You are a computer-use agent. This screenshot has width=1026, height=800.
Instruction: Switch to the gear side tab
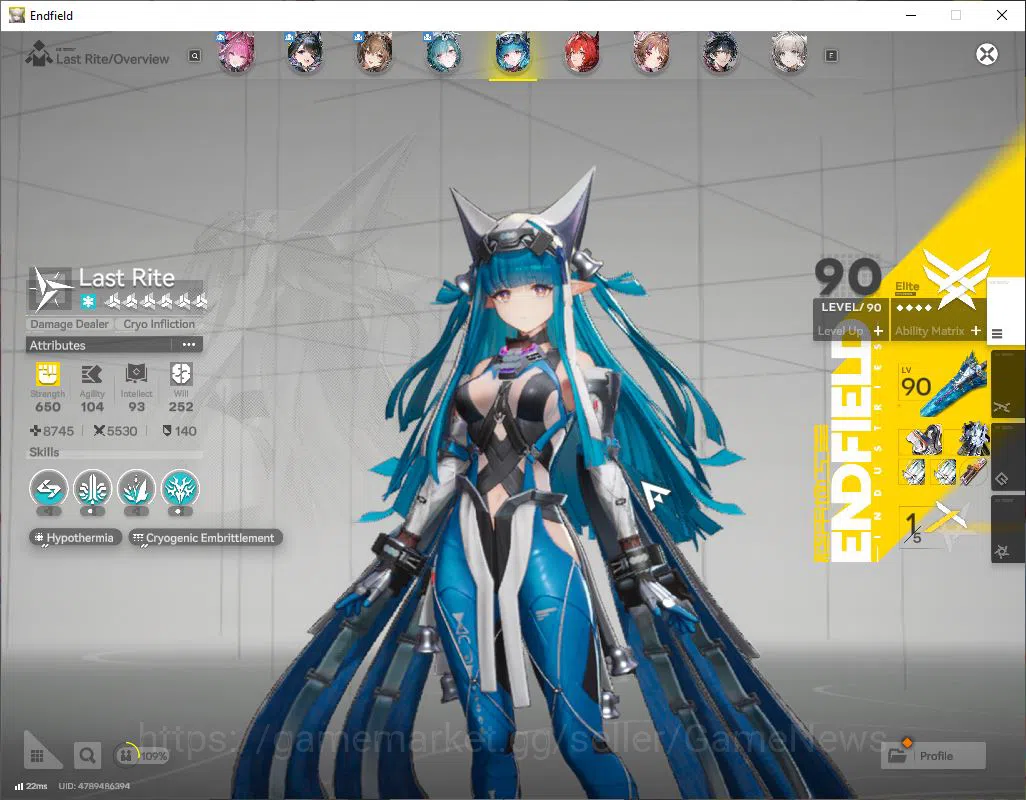(x=1008, y=458)
